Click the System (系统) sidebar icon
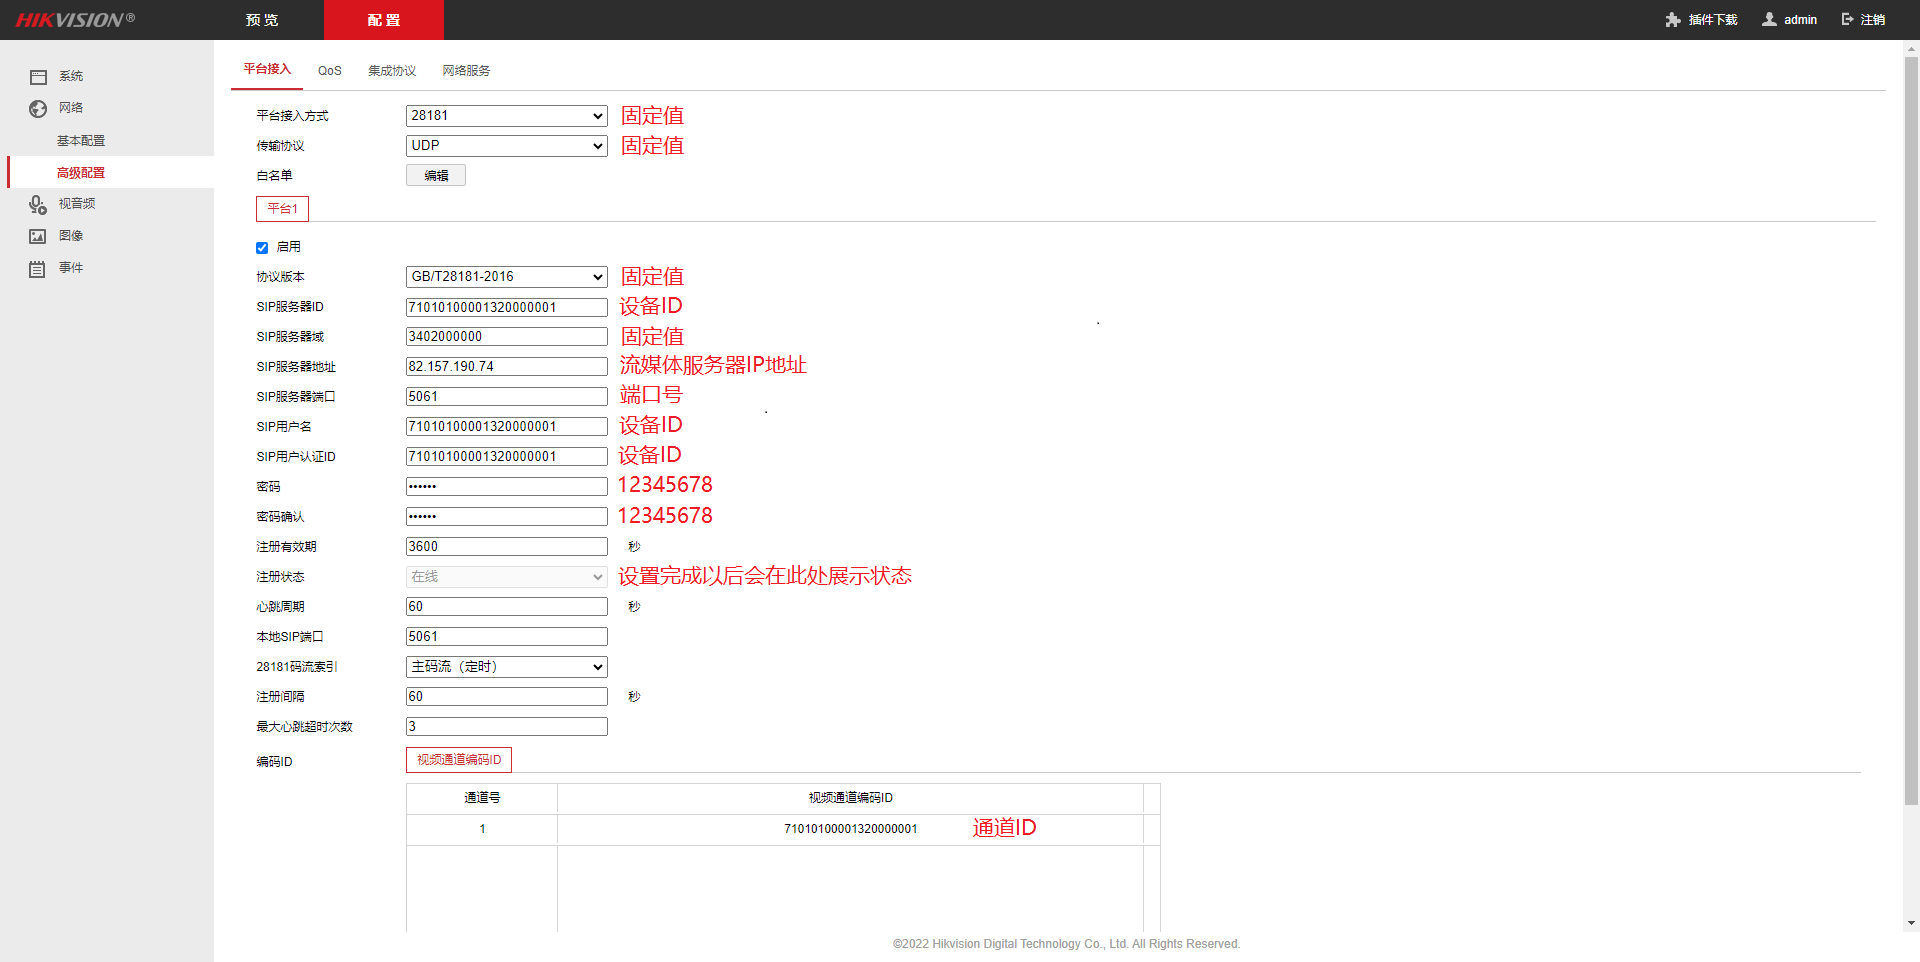1920x962 pixels. click(x=38, y=77)
